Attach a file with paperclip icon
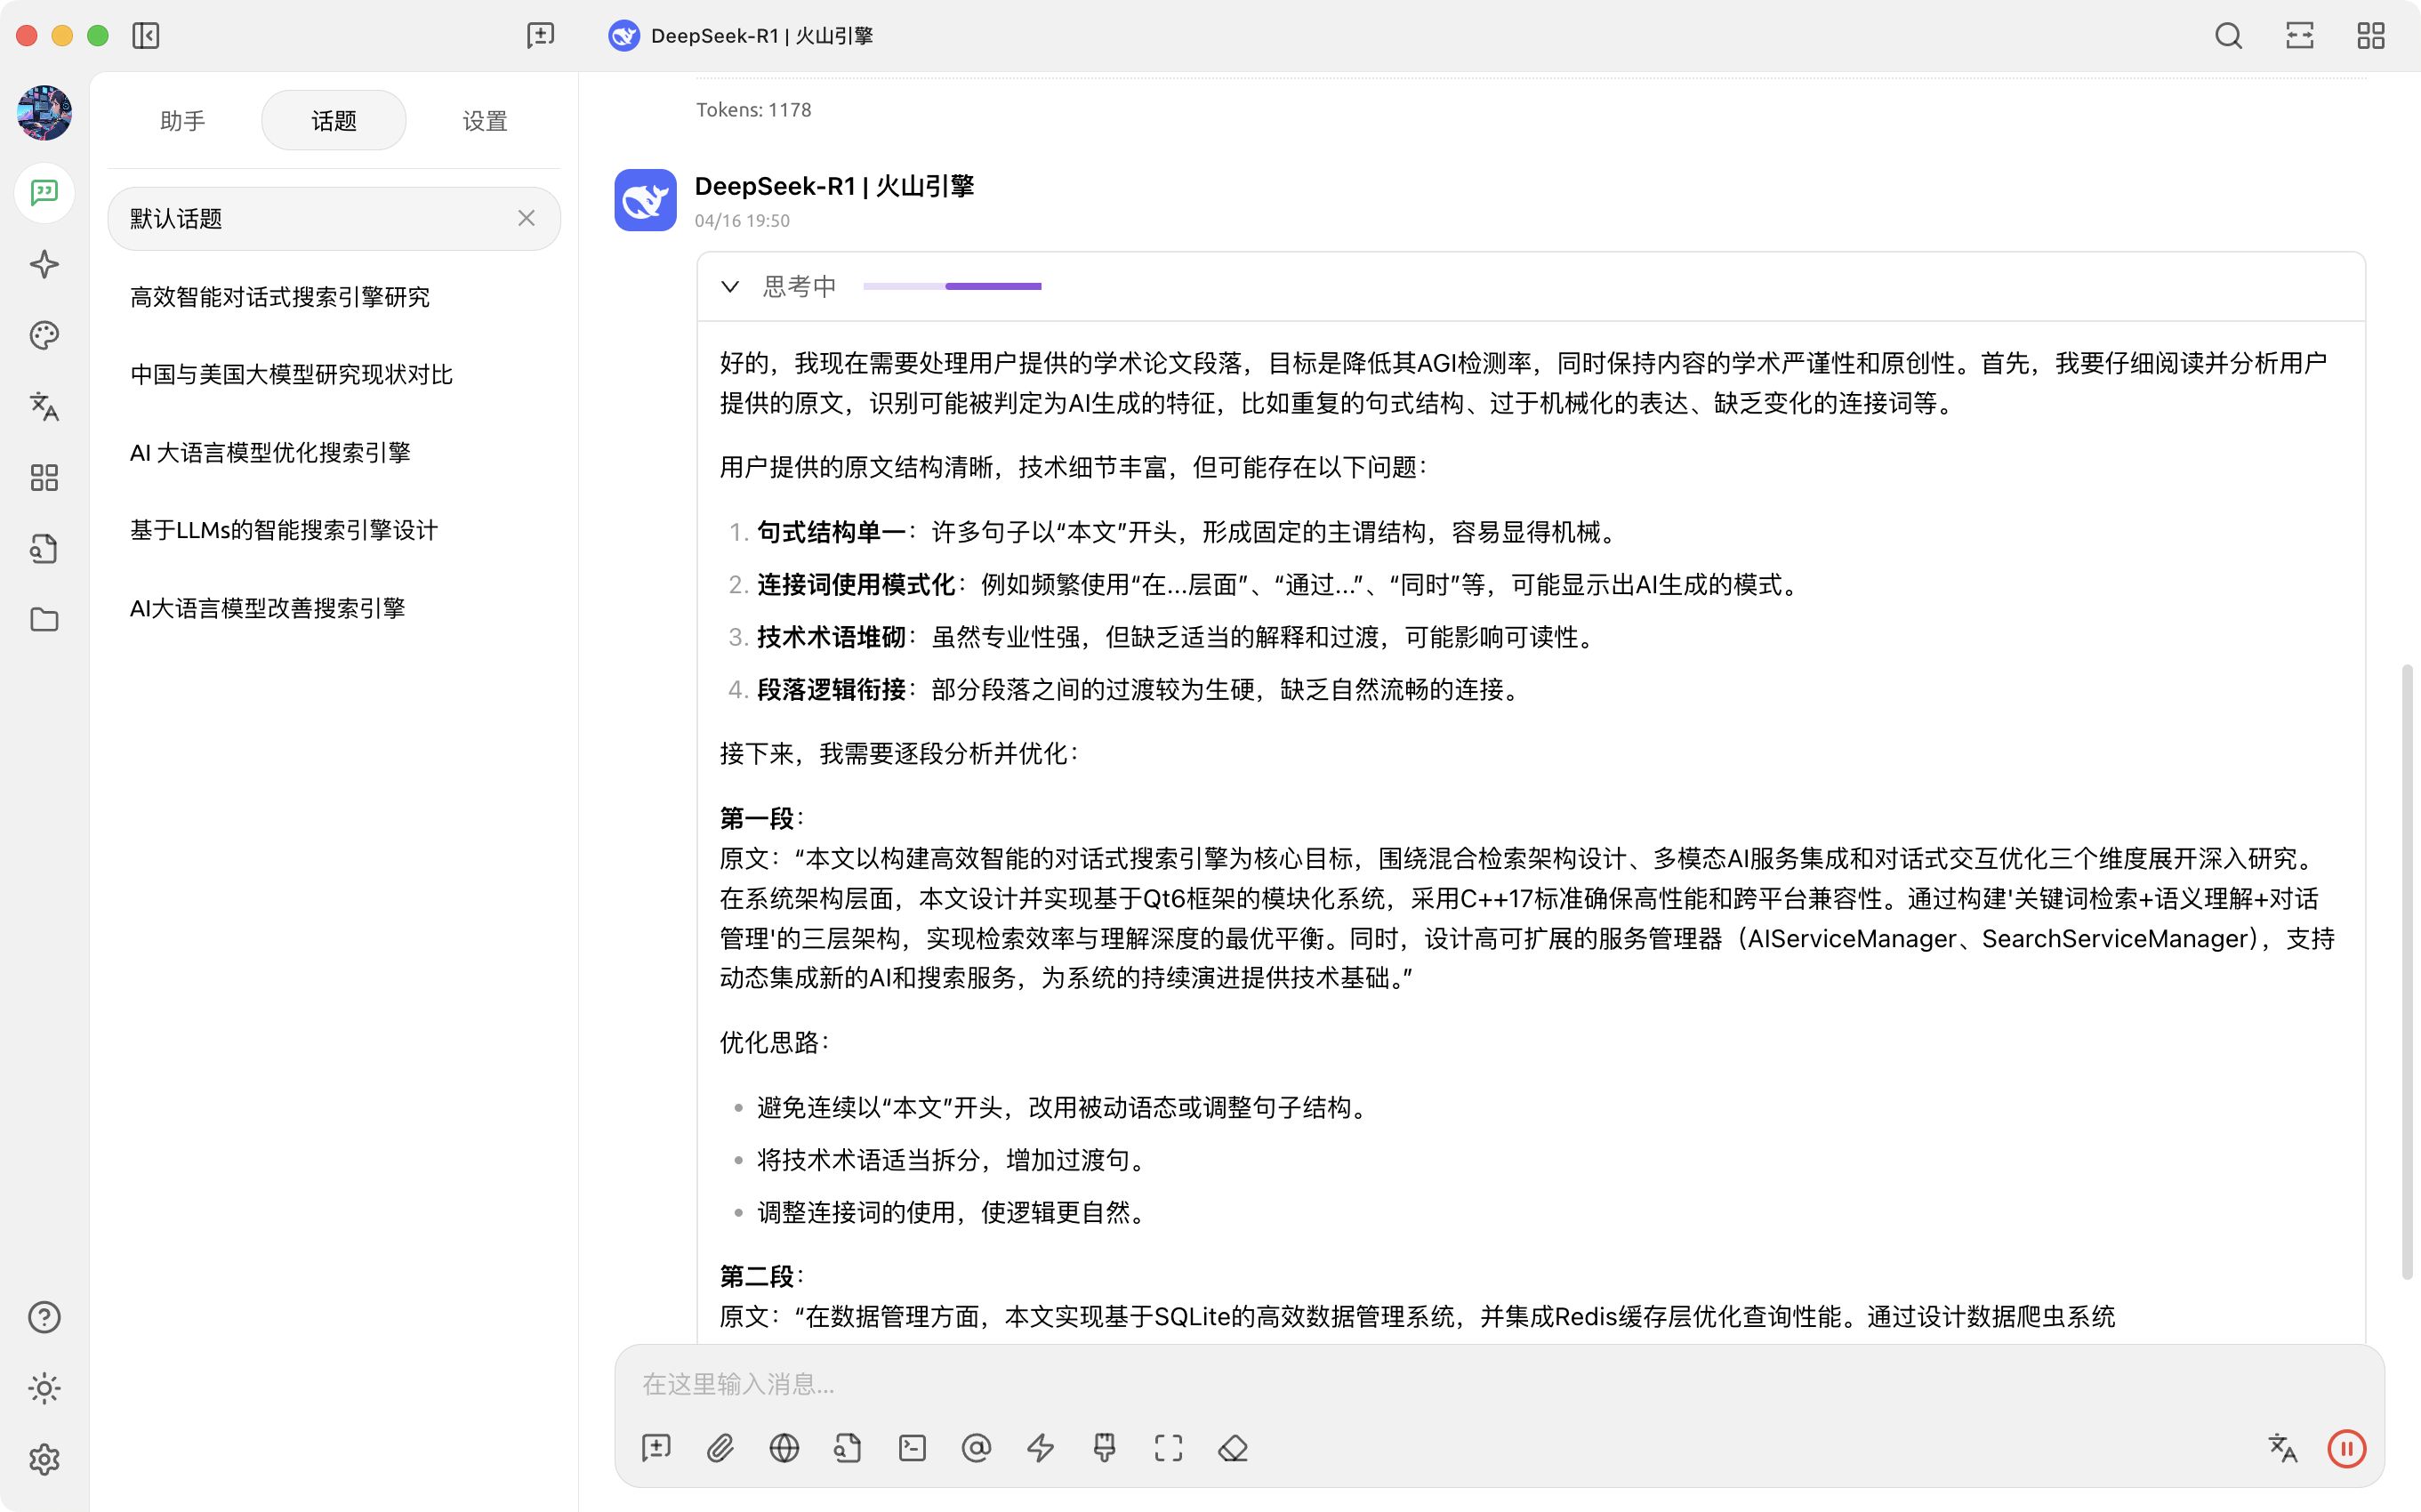The height and width of the screenshot is (1512, 2421). [x=721, y=1448]
